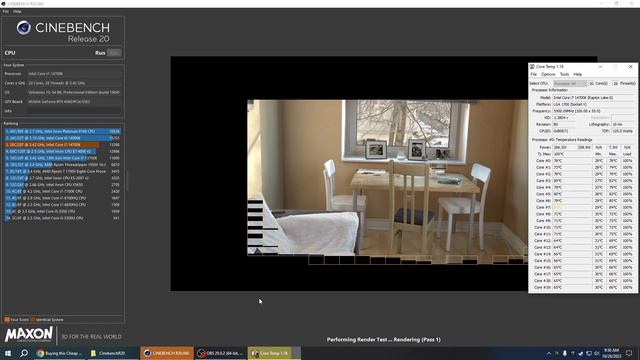Select the Xeon E5-2697 v2 ranking row

(62, 178)
